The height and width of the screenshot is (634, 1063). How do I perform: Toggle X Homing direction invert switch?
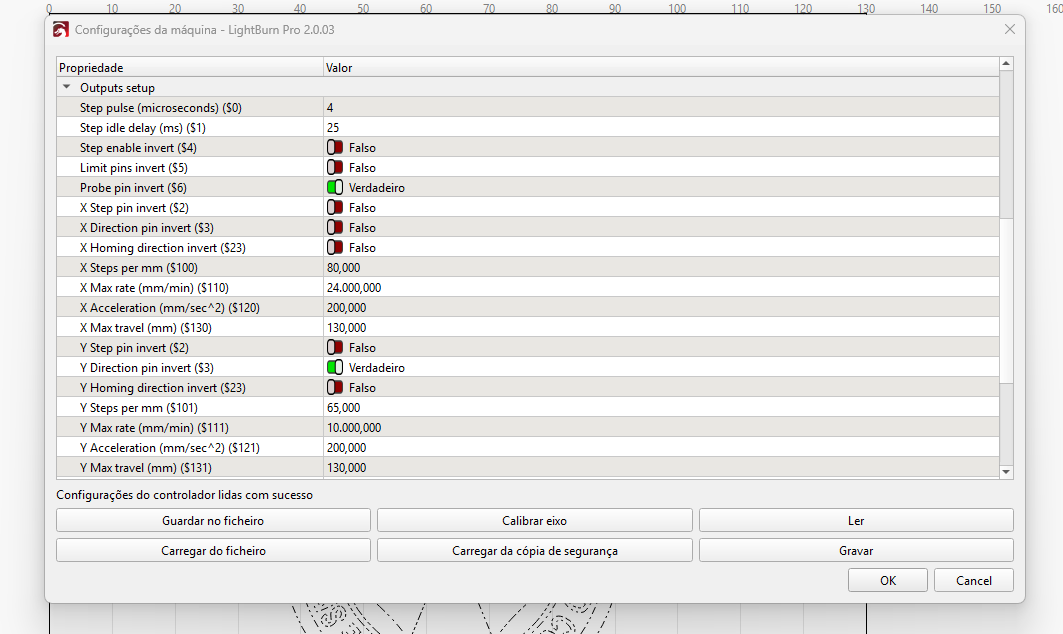335,247
